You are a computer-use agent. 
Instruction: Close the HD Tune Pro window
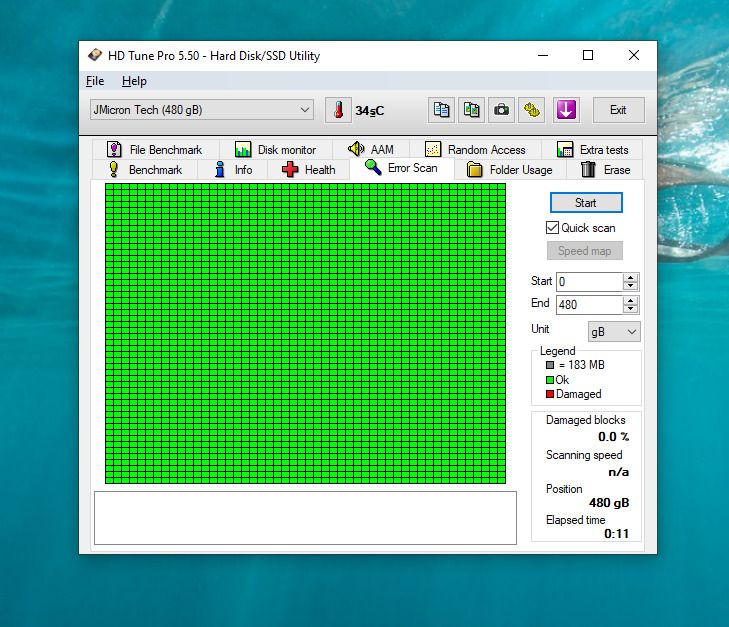(634, 55)
